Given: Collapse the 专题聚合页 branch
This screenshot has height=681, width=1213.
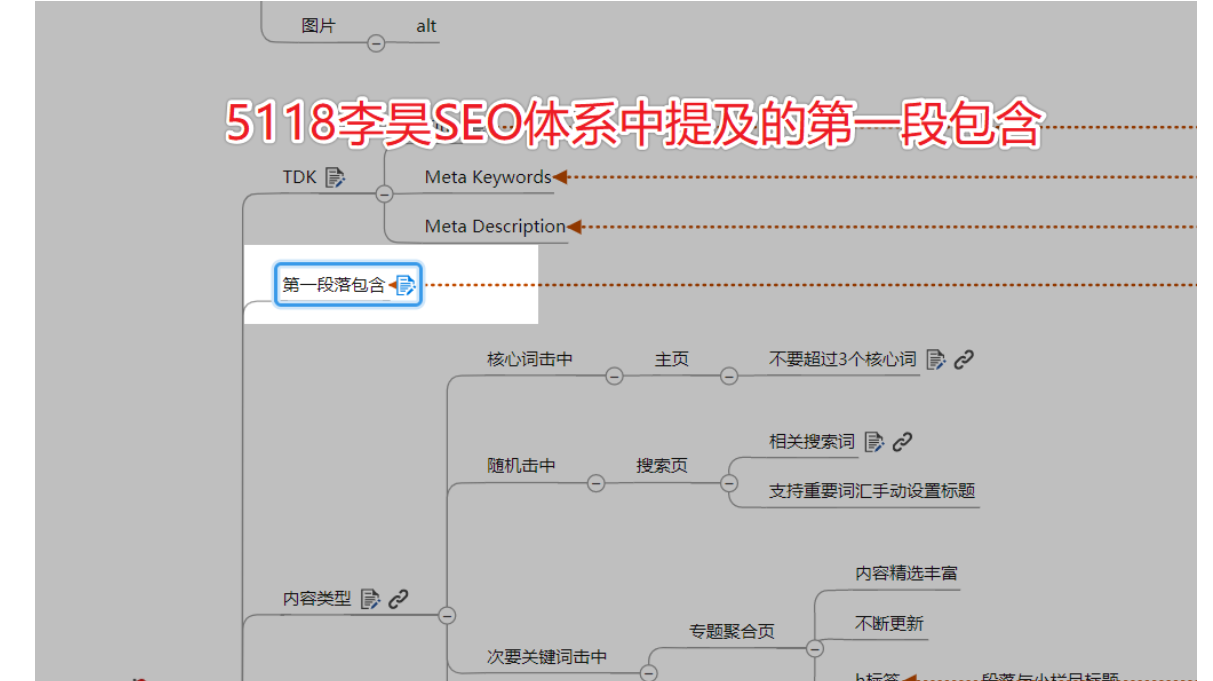Looking at the screenshot, I should tap(815, 648).
